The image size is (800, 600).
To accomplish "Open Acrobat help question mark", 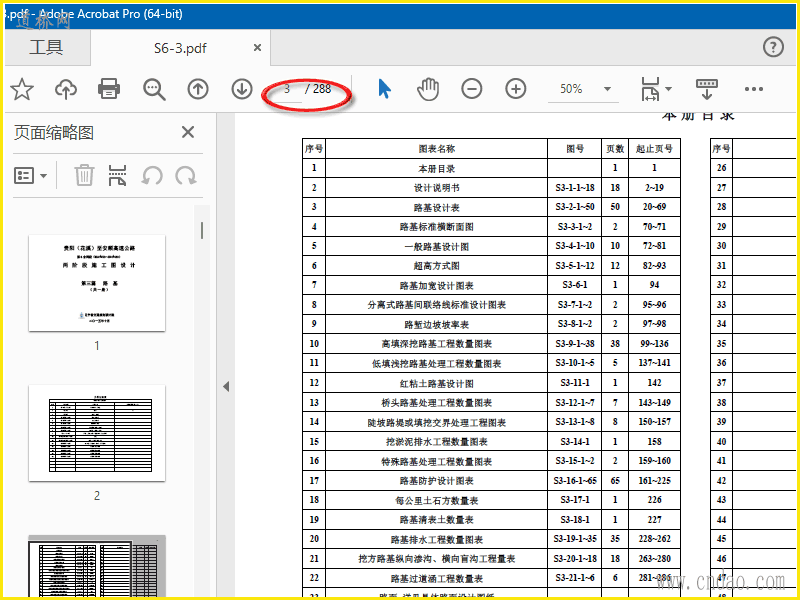I will [x=773, y=47].
